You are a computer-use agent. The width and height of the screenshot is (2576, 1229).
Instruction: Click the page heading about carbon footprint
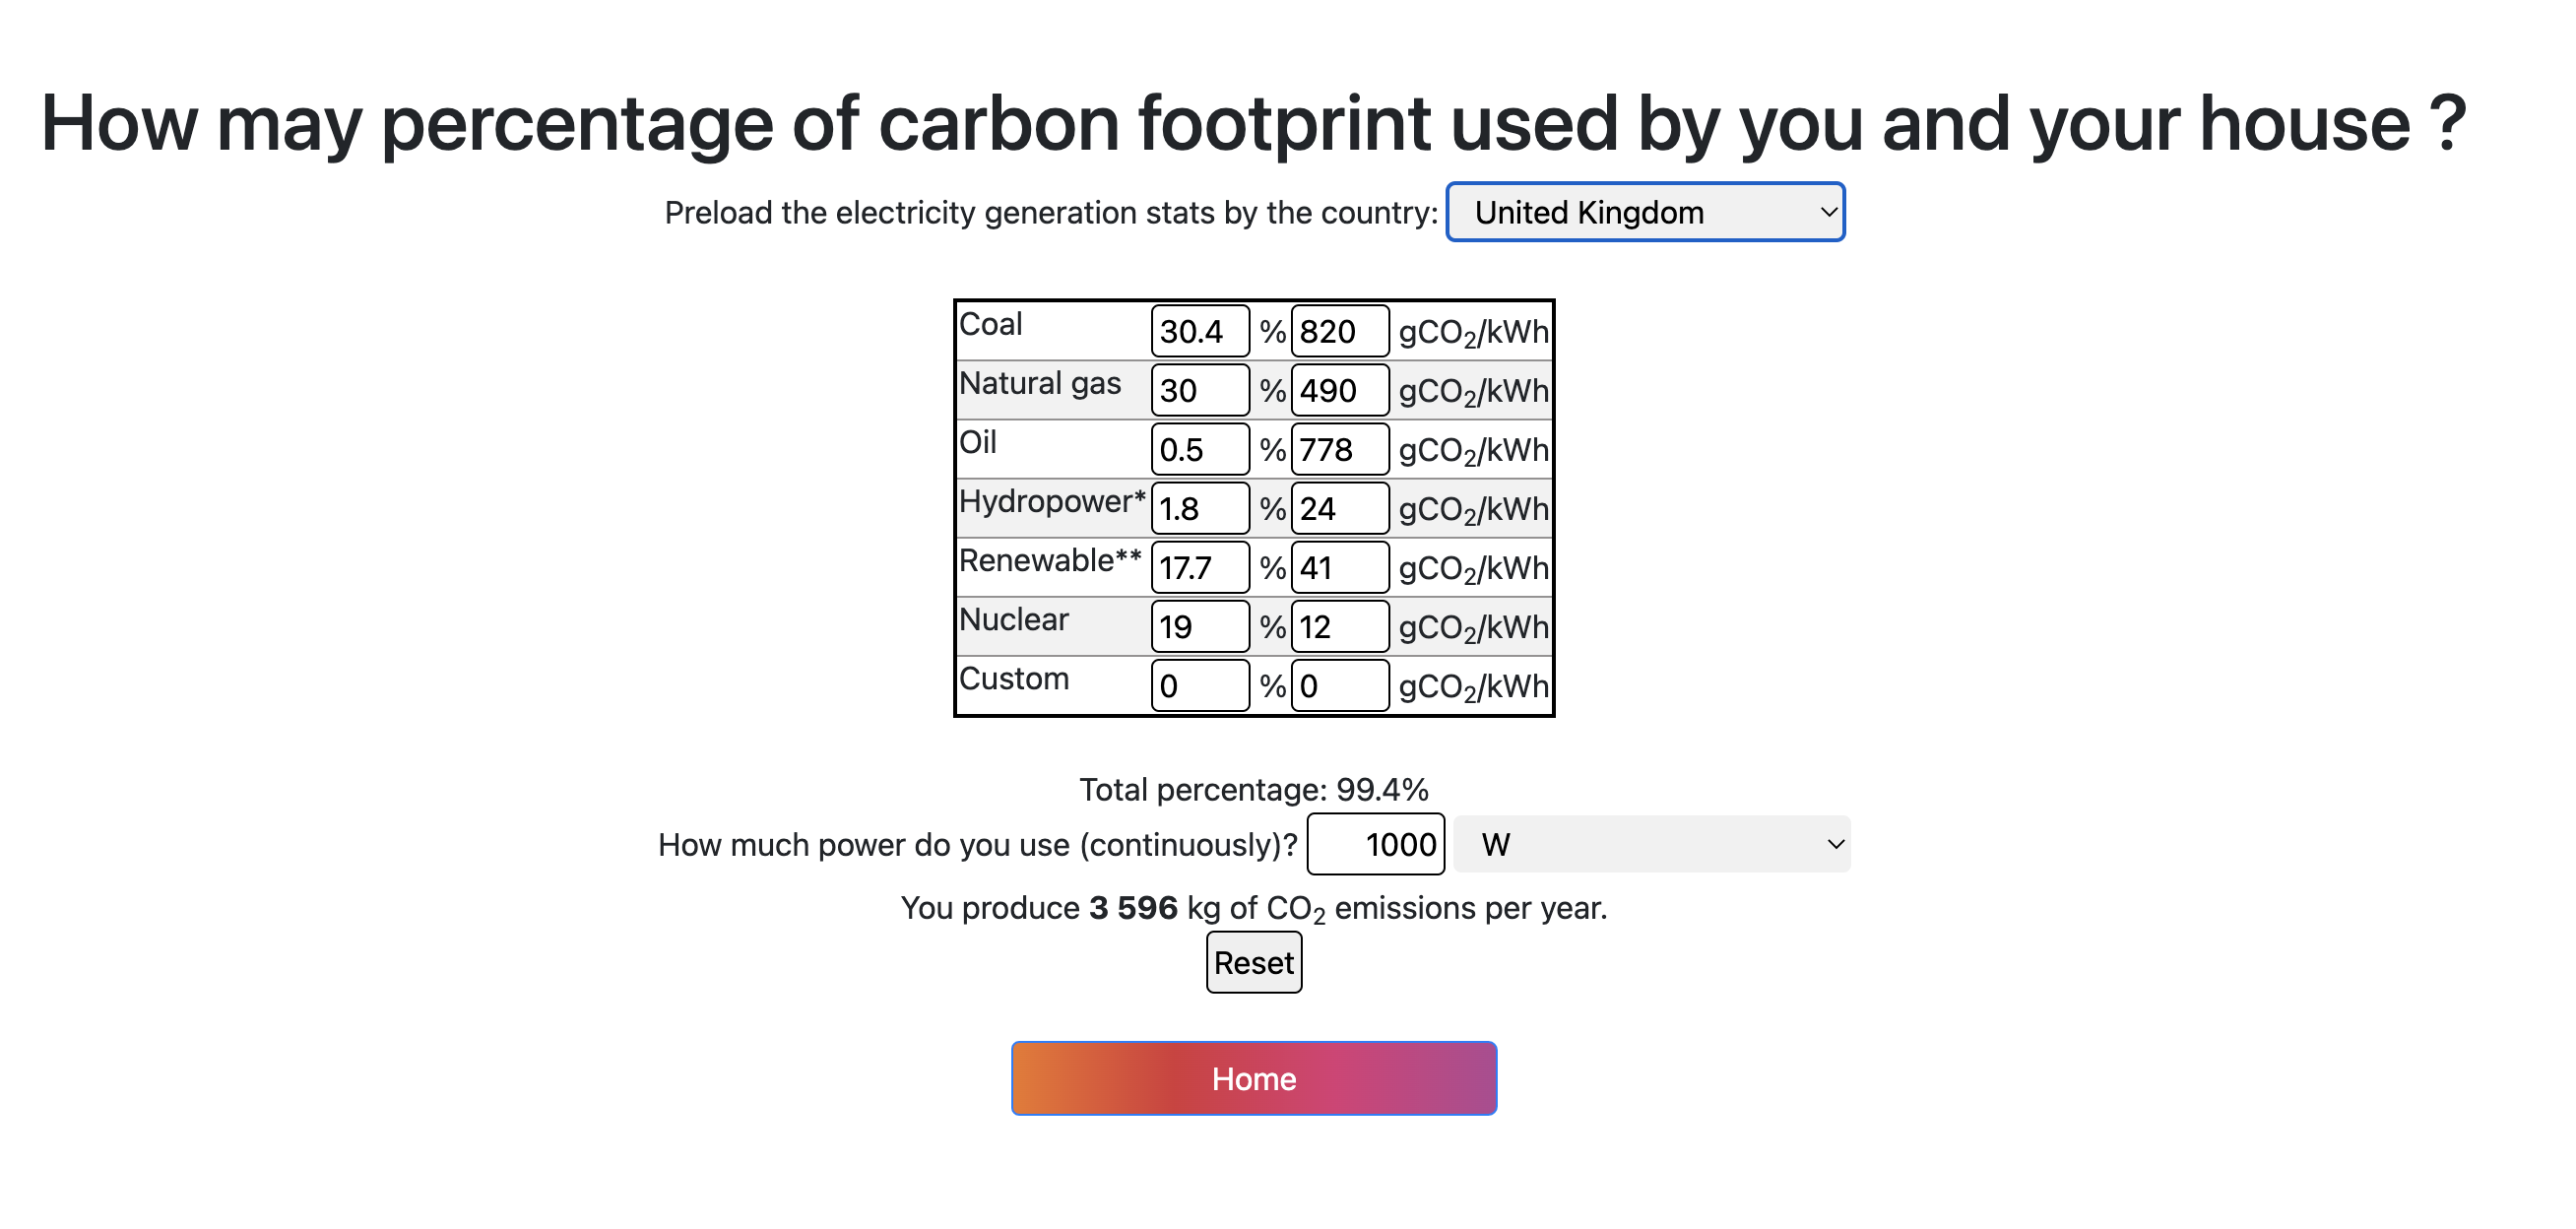(x=1253, y=123)
